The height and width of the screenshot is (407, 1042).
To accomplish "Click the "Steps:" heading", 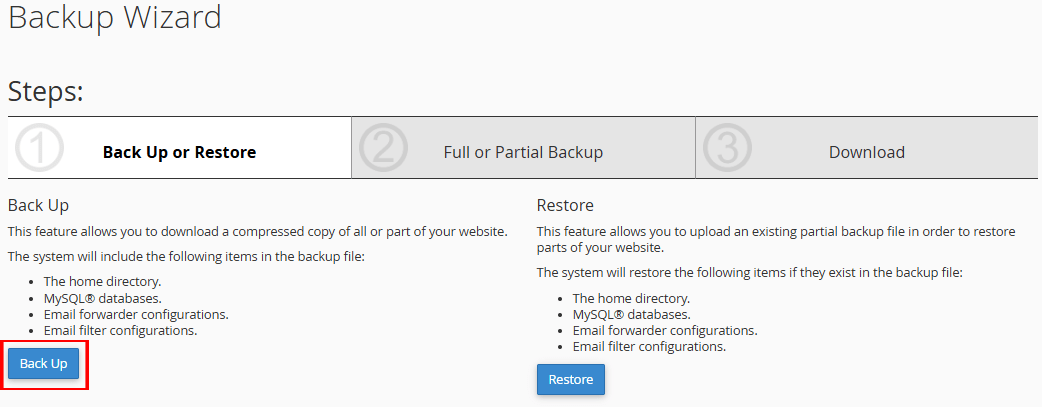I will pyautogui.click(x=46, y=92).
